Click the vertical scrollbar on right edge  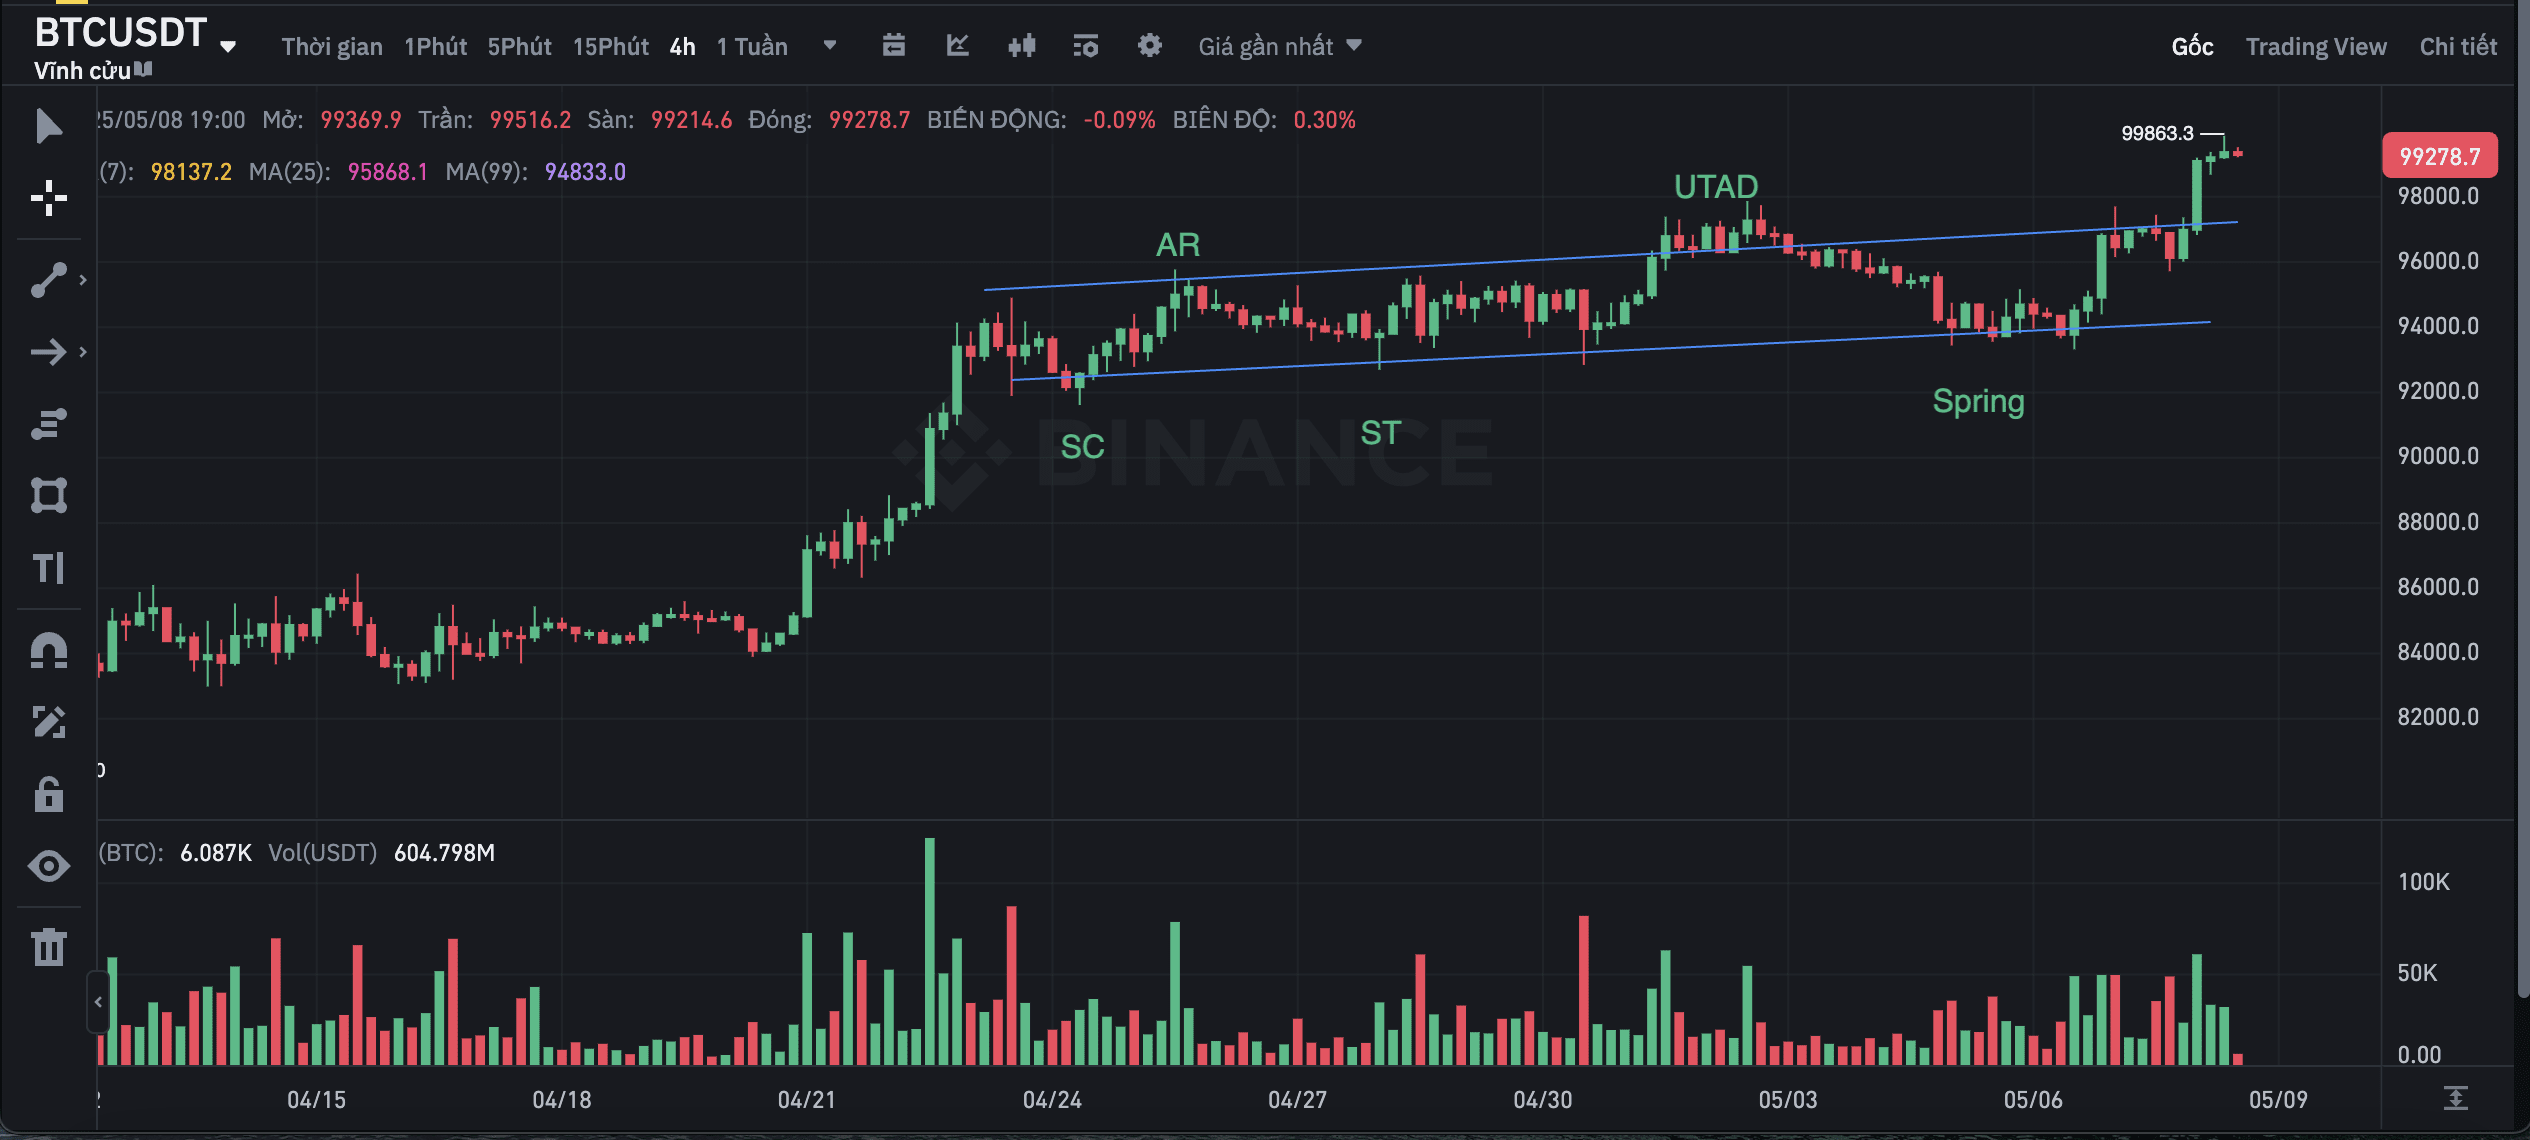point(2522,500)
